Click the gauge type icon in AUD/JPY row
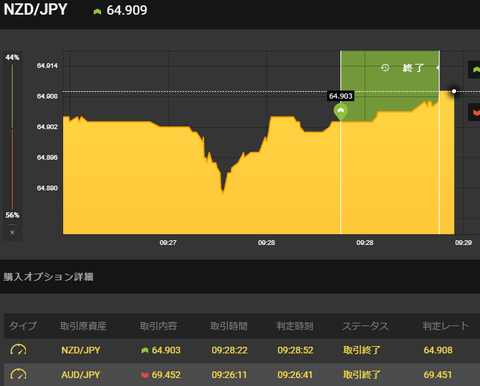 pyautogui.click(x=18, y=374)
